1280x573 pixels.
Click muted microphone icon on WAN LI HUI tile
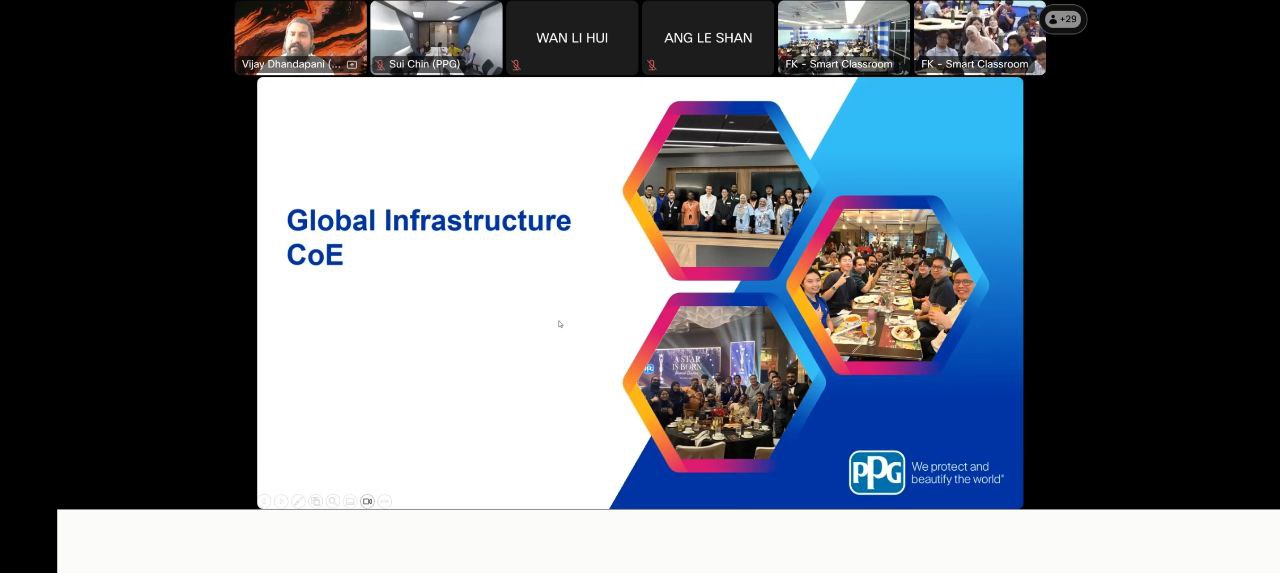516,65
